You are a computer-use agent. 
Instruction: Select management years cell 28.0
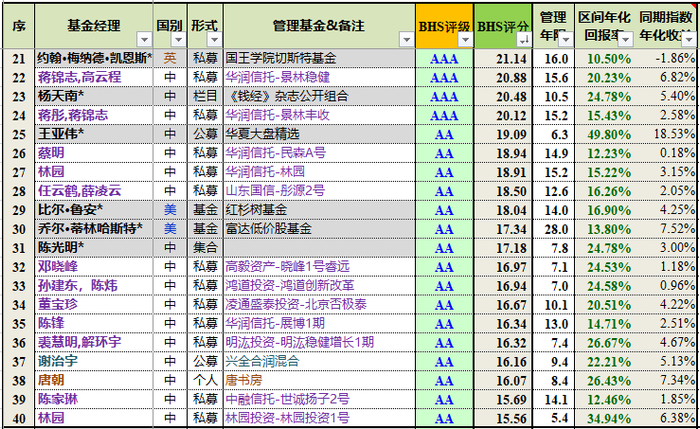[553, 229]
